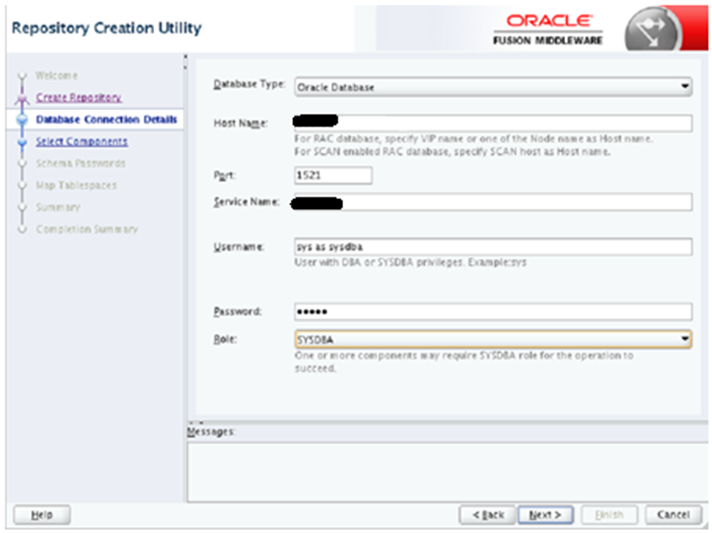Click the Port field showing 1521

pos(333,175)
